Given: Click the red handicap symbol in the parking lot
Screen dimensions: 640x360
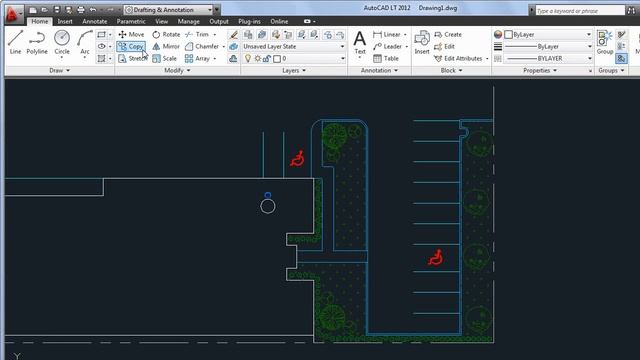Looking at the screenshot, I should [436, 258].
